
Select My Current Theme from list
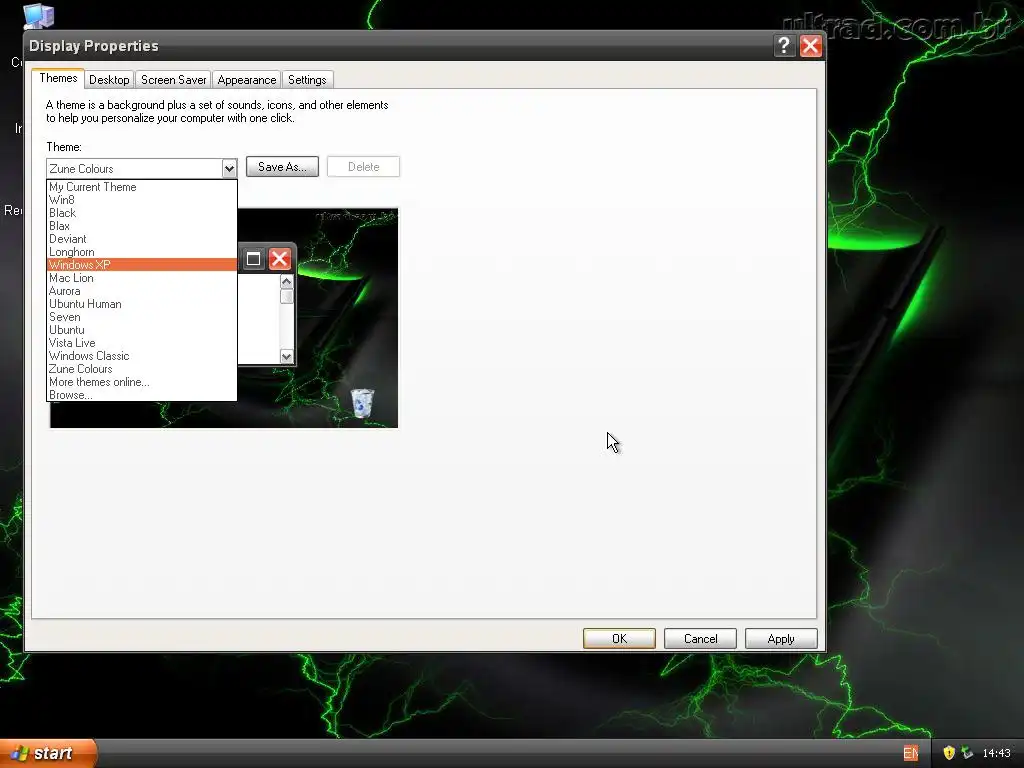pos(142,187)
